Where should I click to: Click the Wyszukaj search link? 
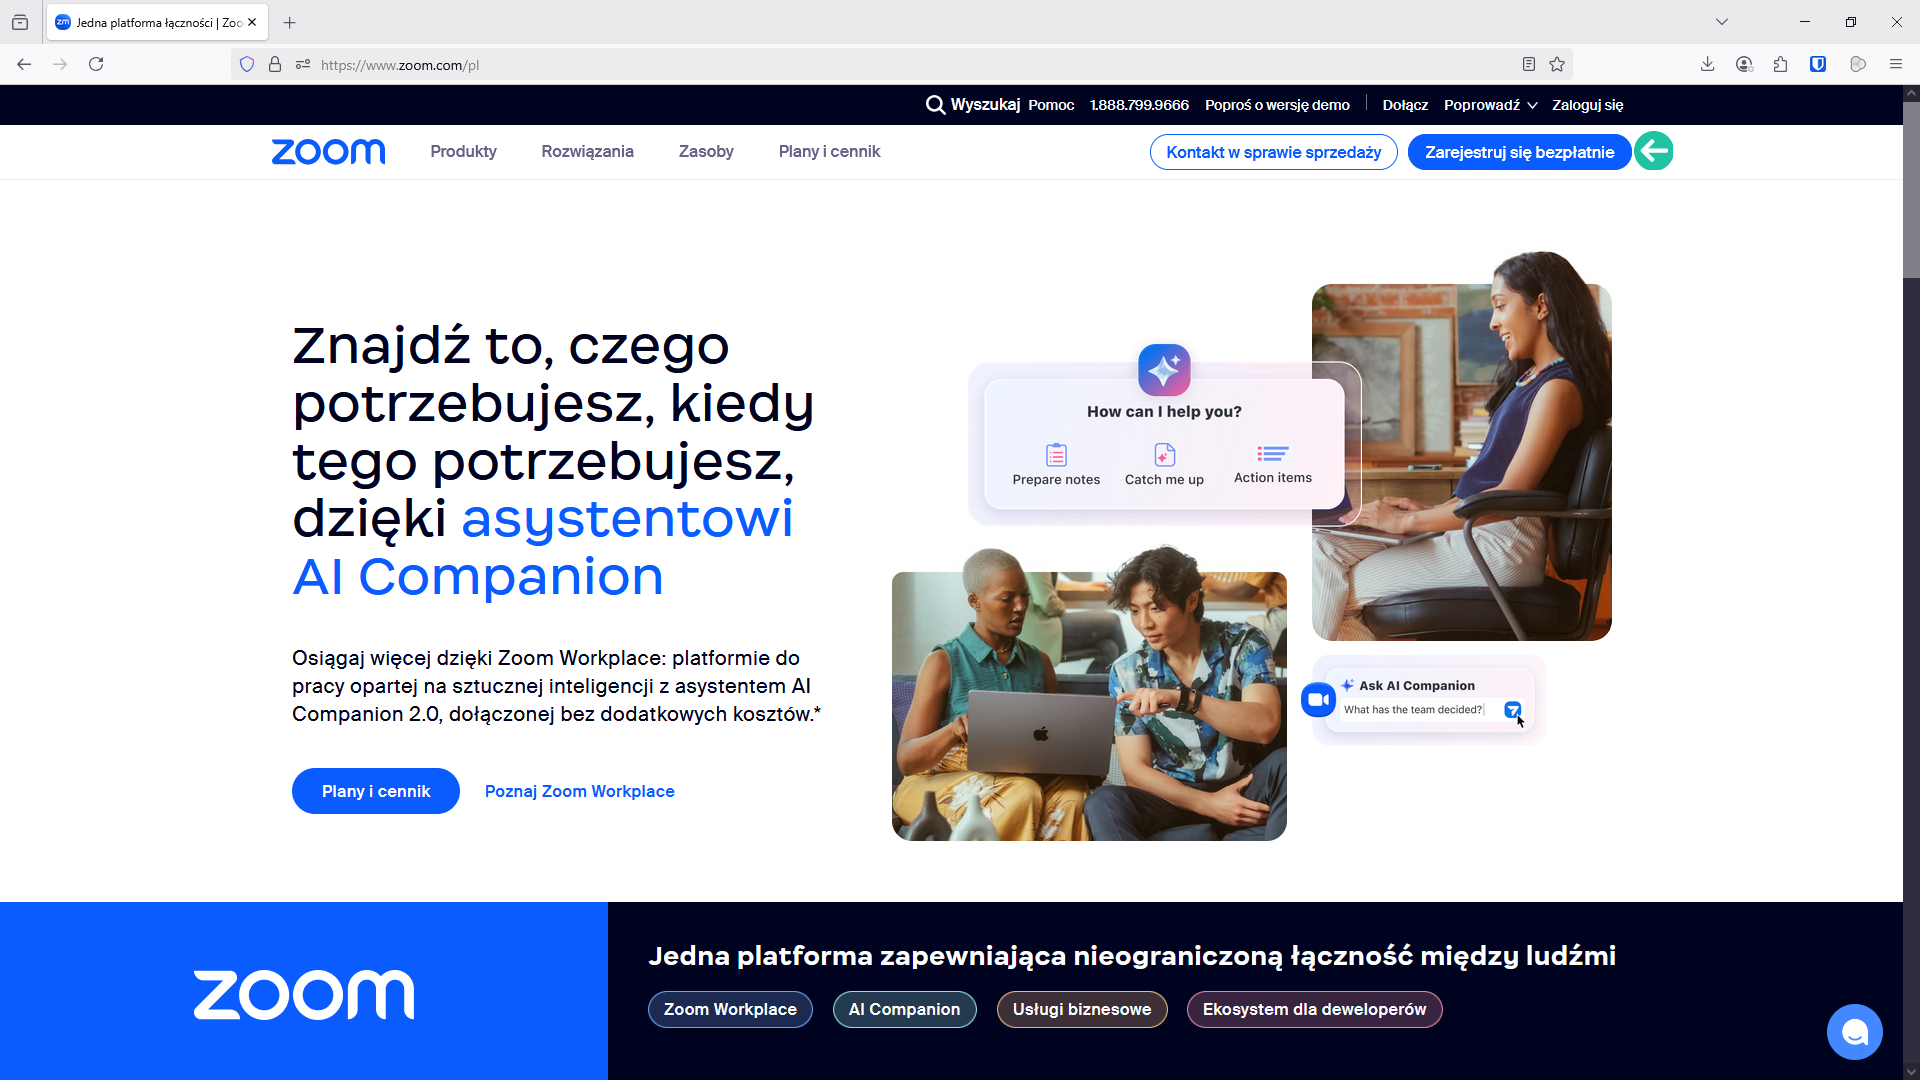coord(985,105)
